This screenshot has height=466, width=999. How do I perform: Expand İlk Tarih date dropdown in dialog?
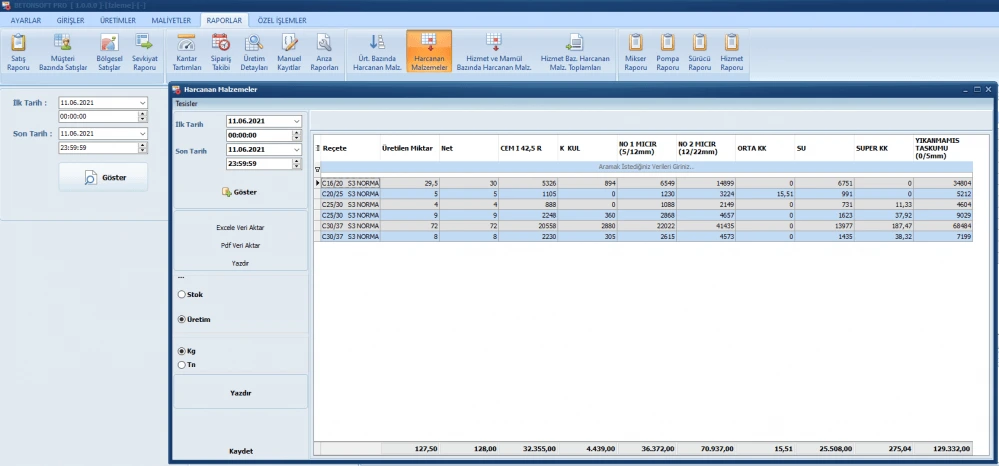pos(296,121)
